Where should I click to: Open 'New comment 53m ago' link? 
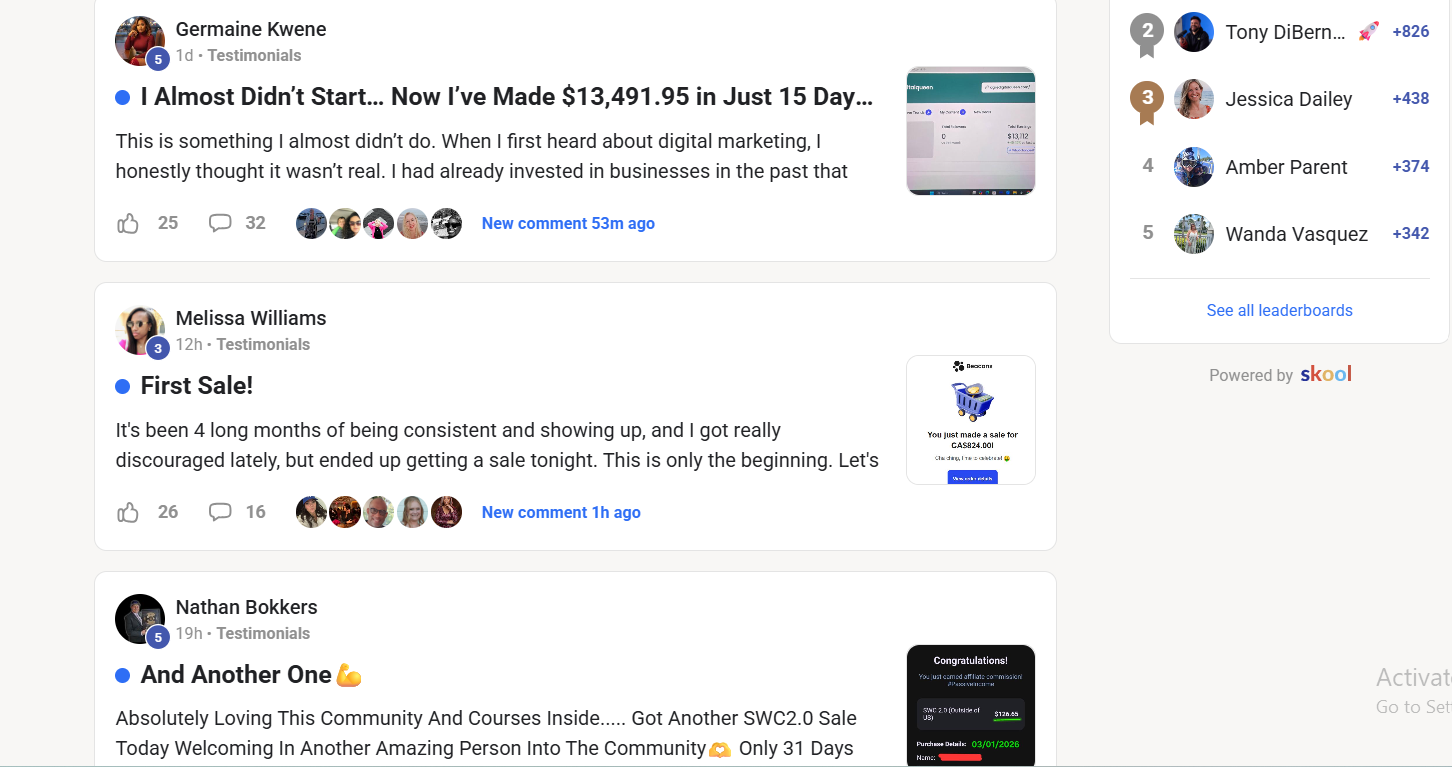coord(568,223)
